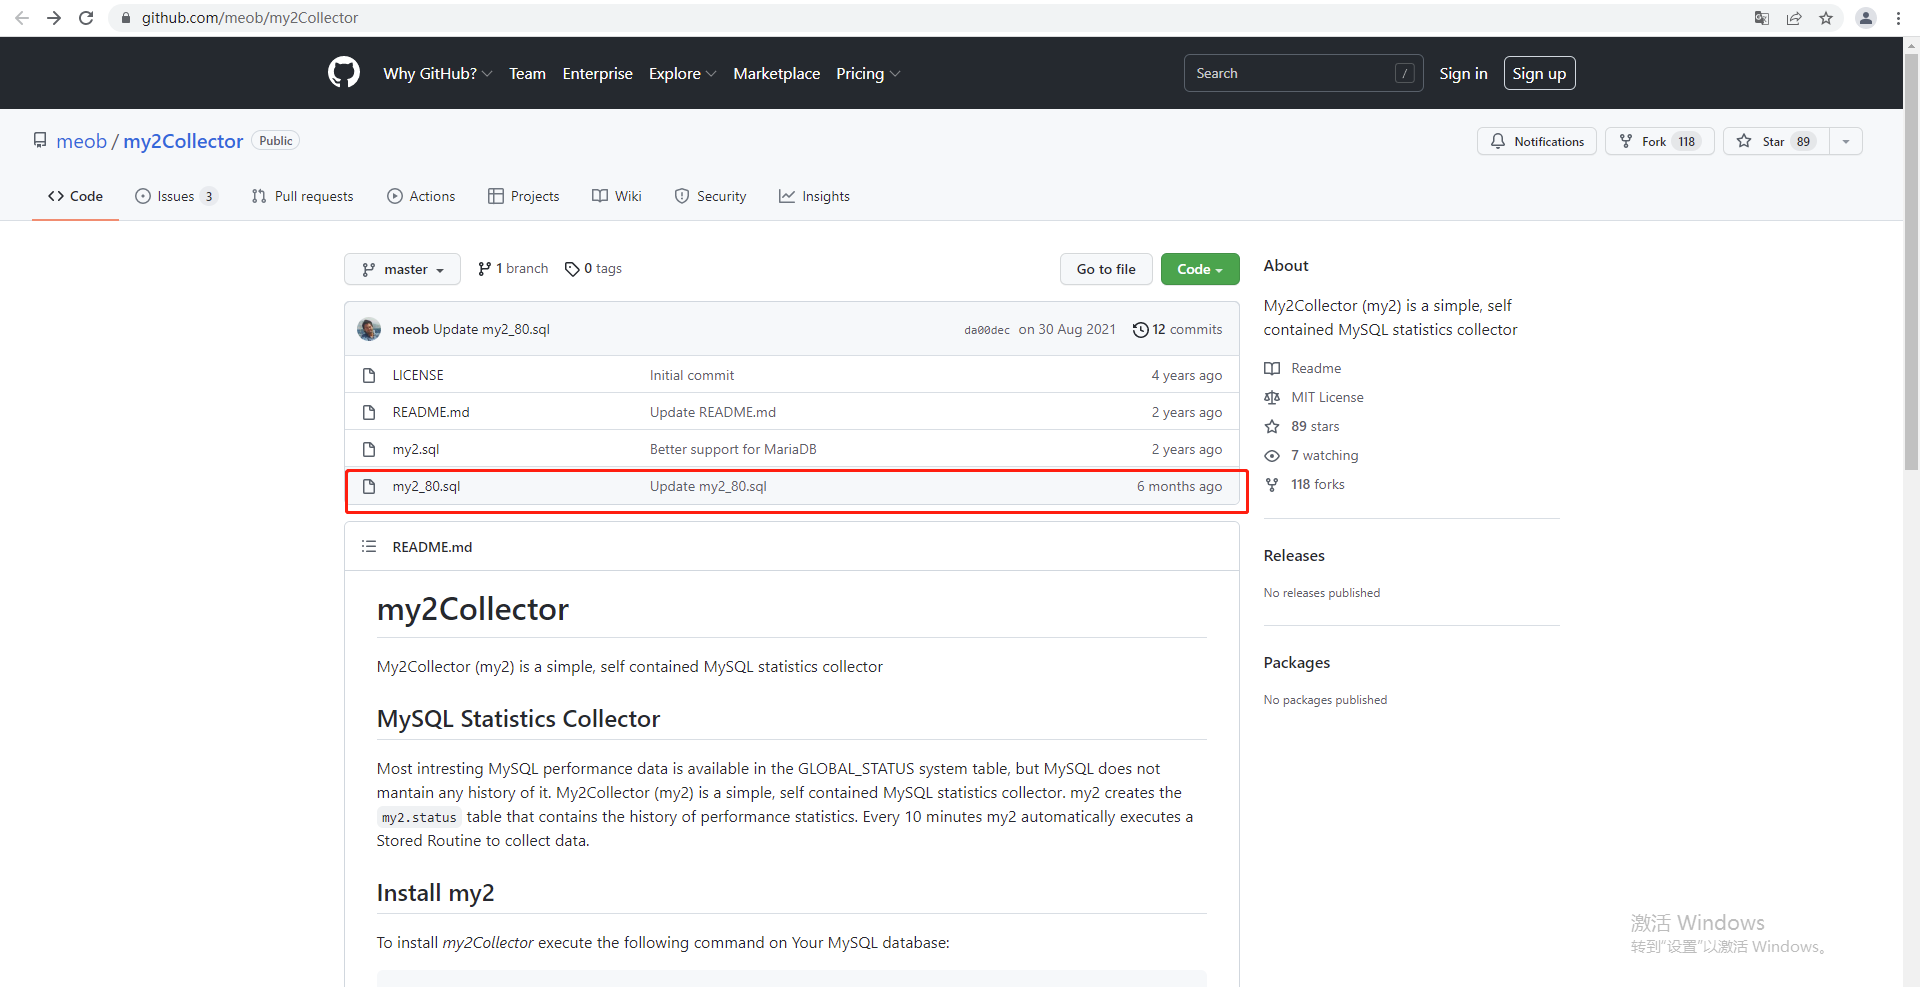Open the my2.sql file
This screenshot has width=1920, height=987.
(416, 449)
